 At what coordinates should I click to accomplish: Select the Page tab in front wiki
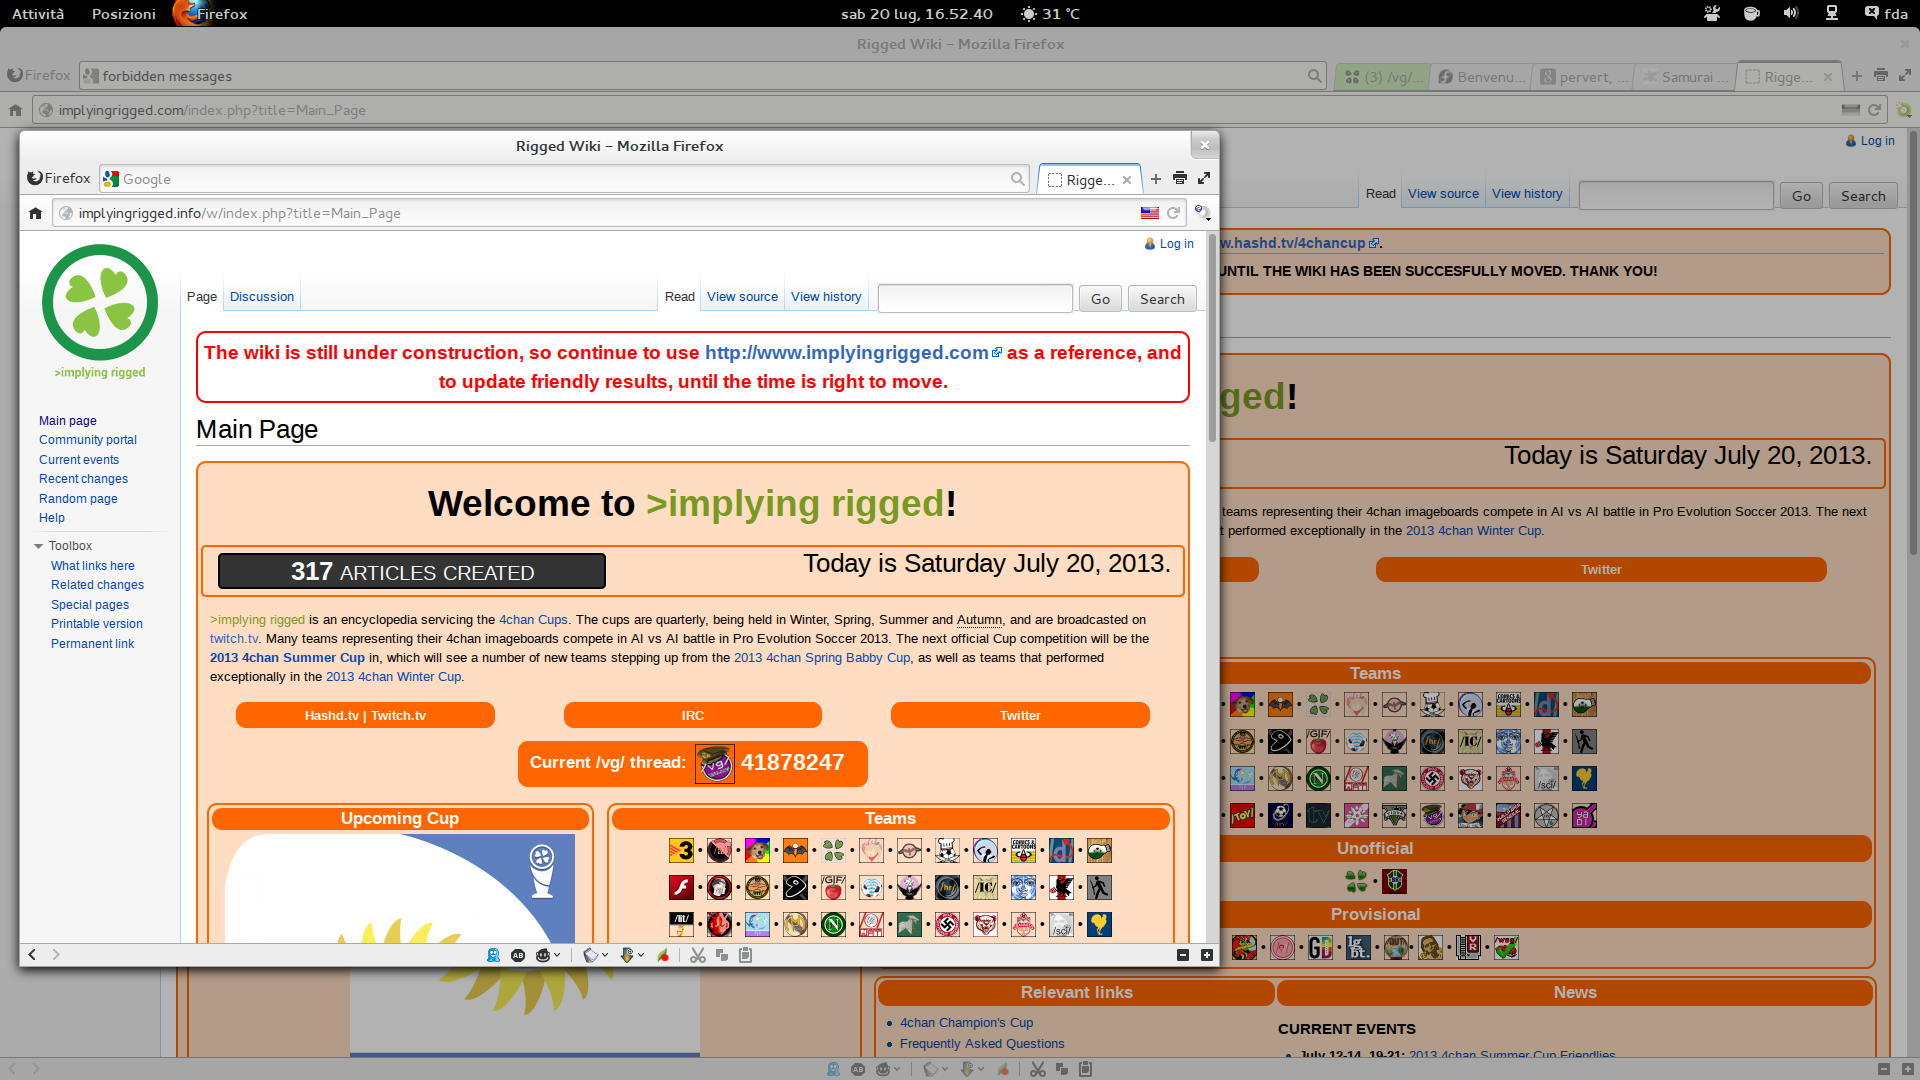(x=202, y=297)
